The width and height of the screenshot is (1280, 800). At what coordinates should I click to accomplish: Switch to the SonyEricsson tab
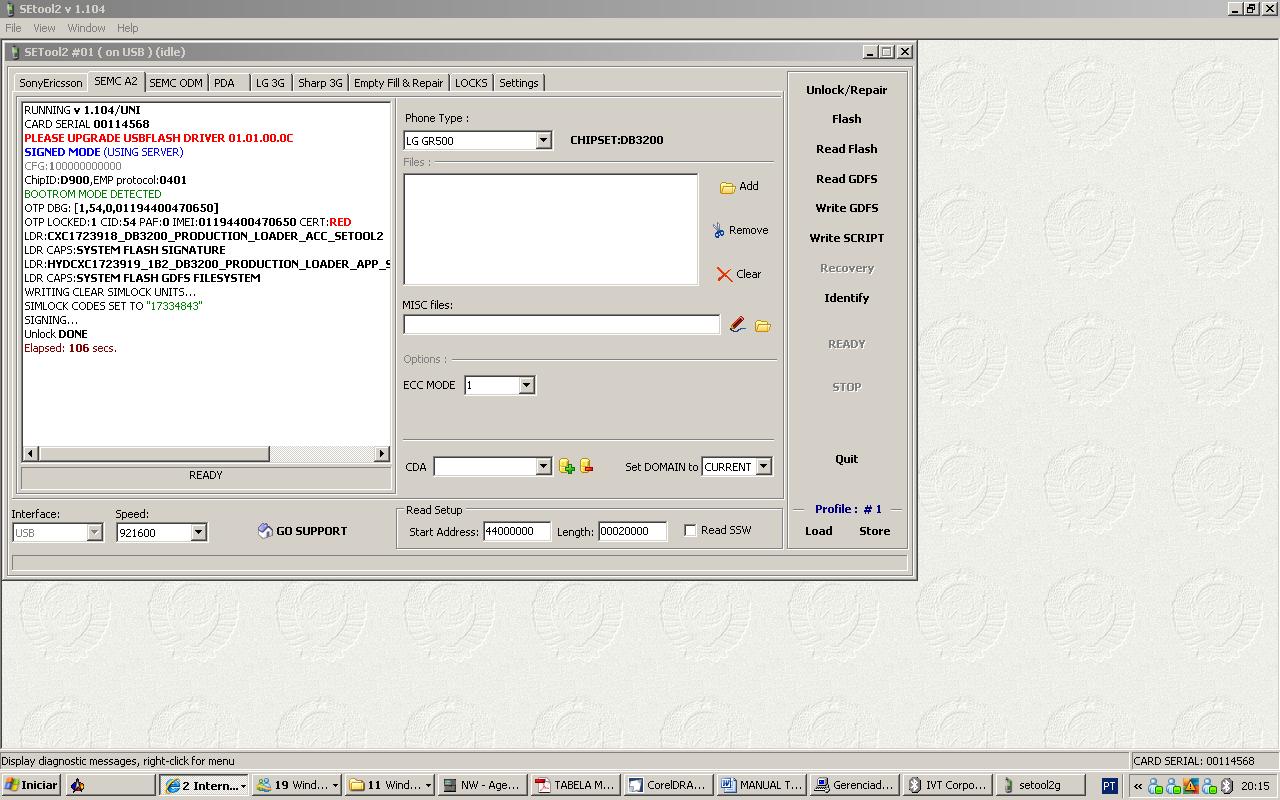(51, 83)
